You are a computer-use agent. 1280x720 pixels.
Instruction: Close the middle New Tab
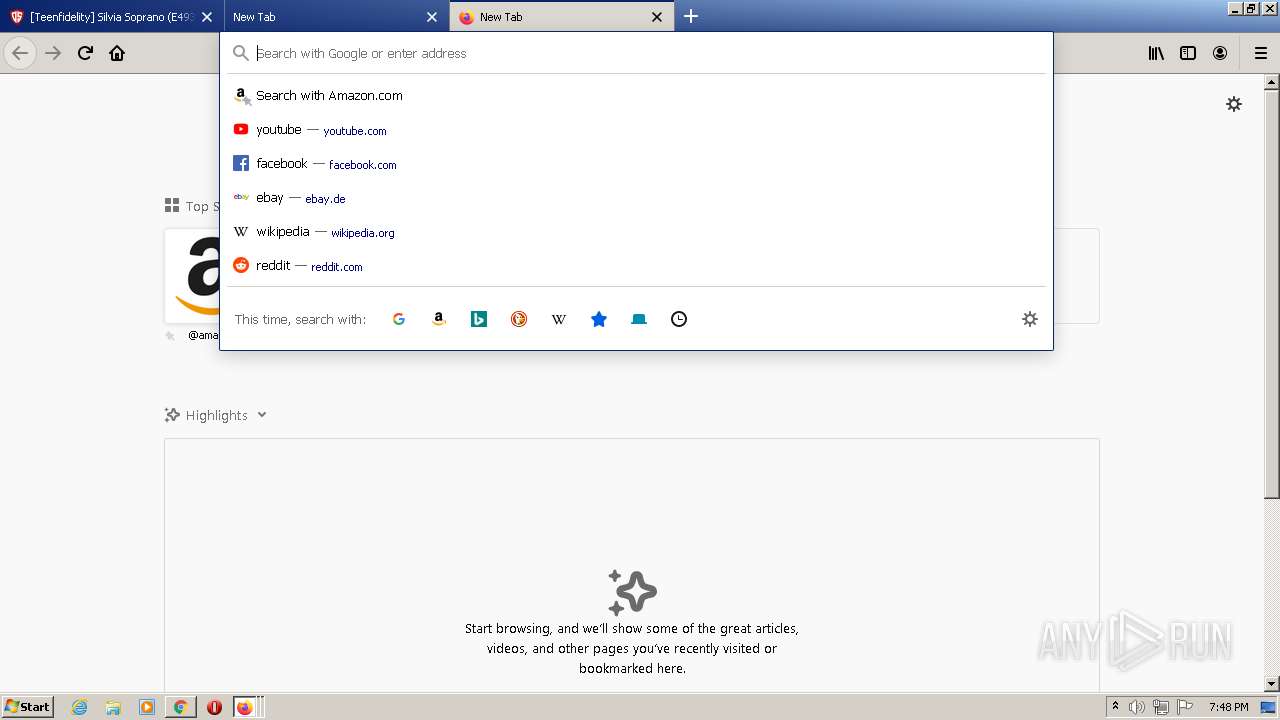click(x=432, y=17)
